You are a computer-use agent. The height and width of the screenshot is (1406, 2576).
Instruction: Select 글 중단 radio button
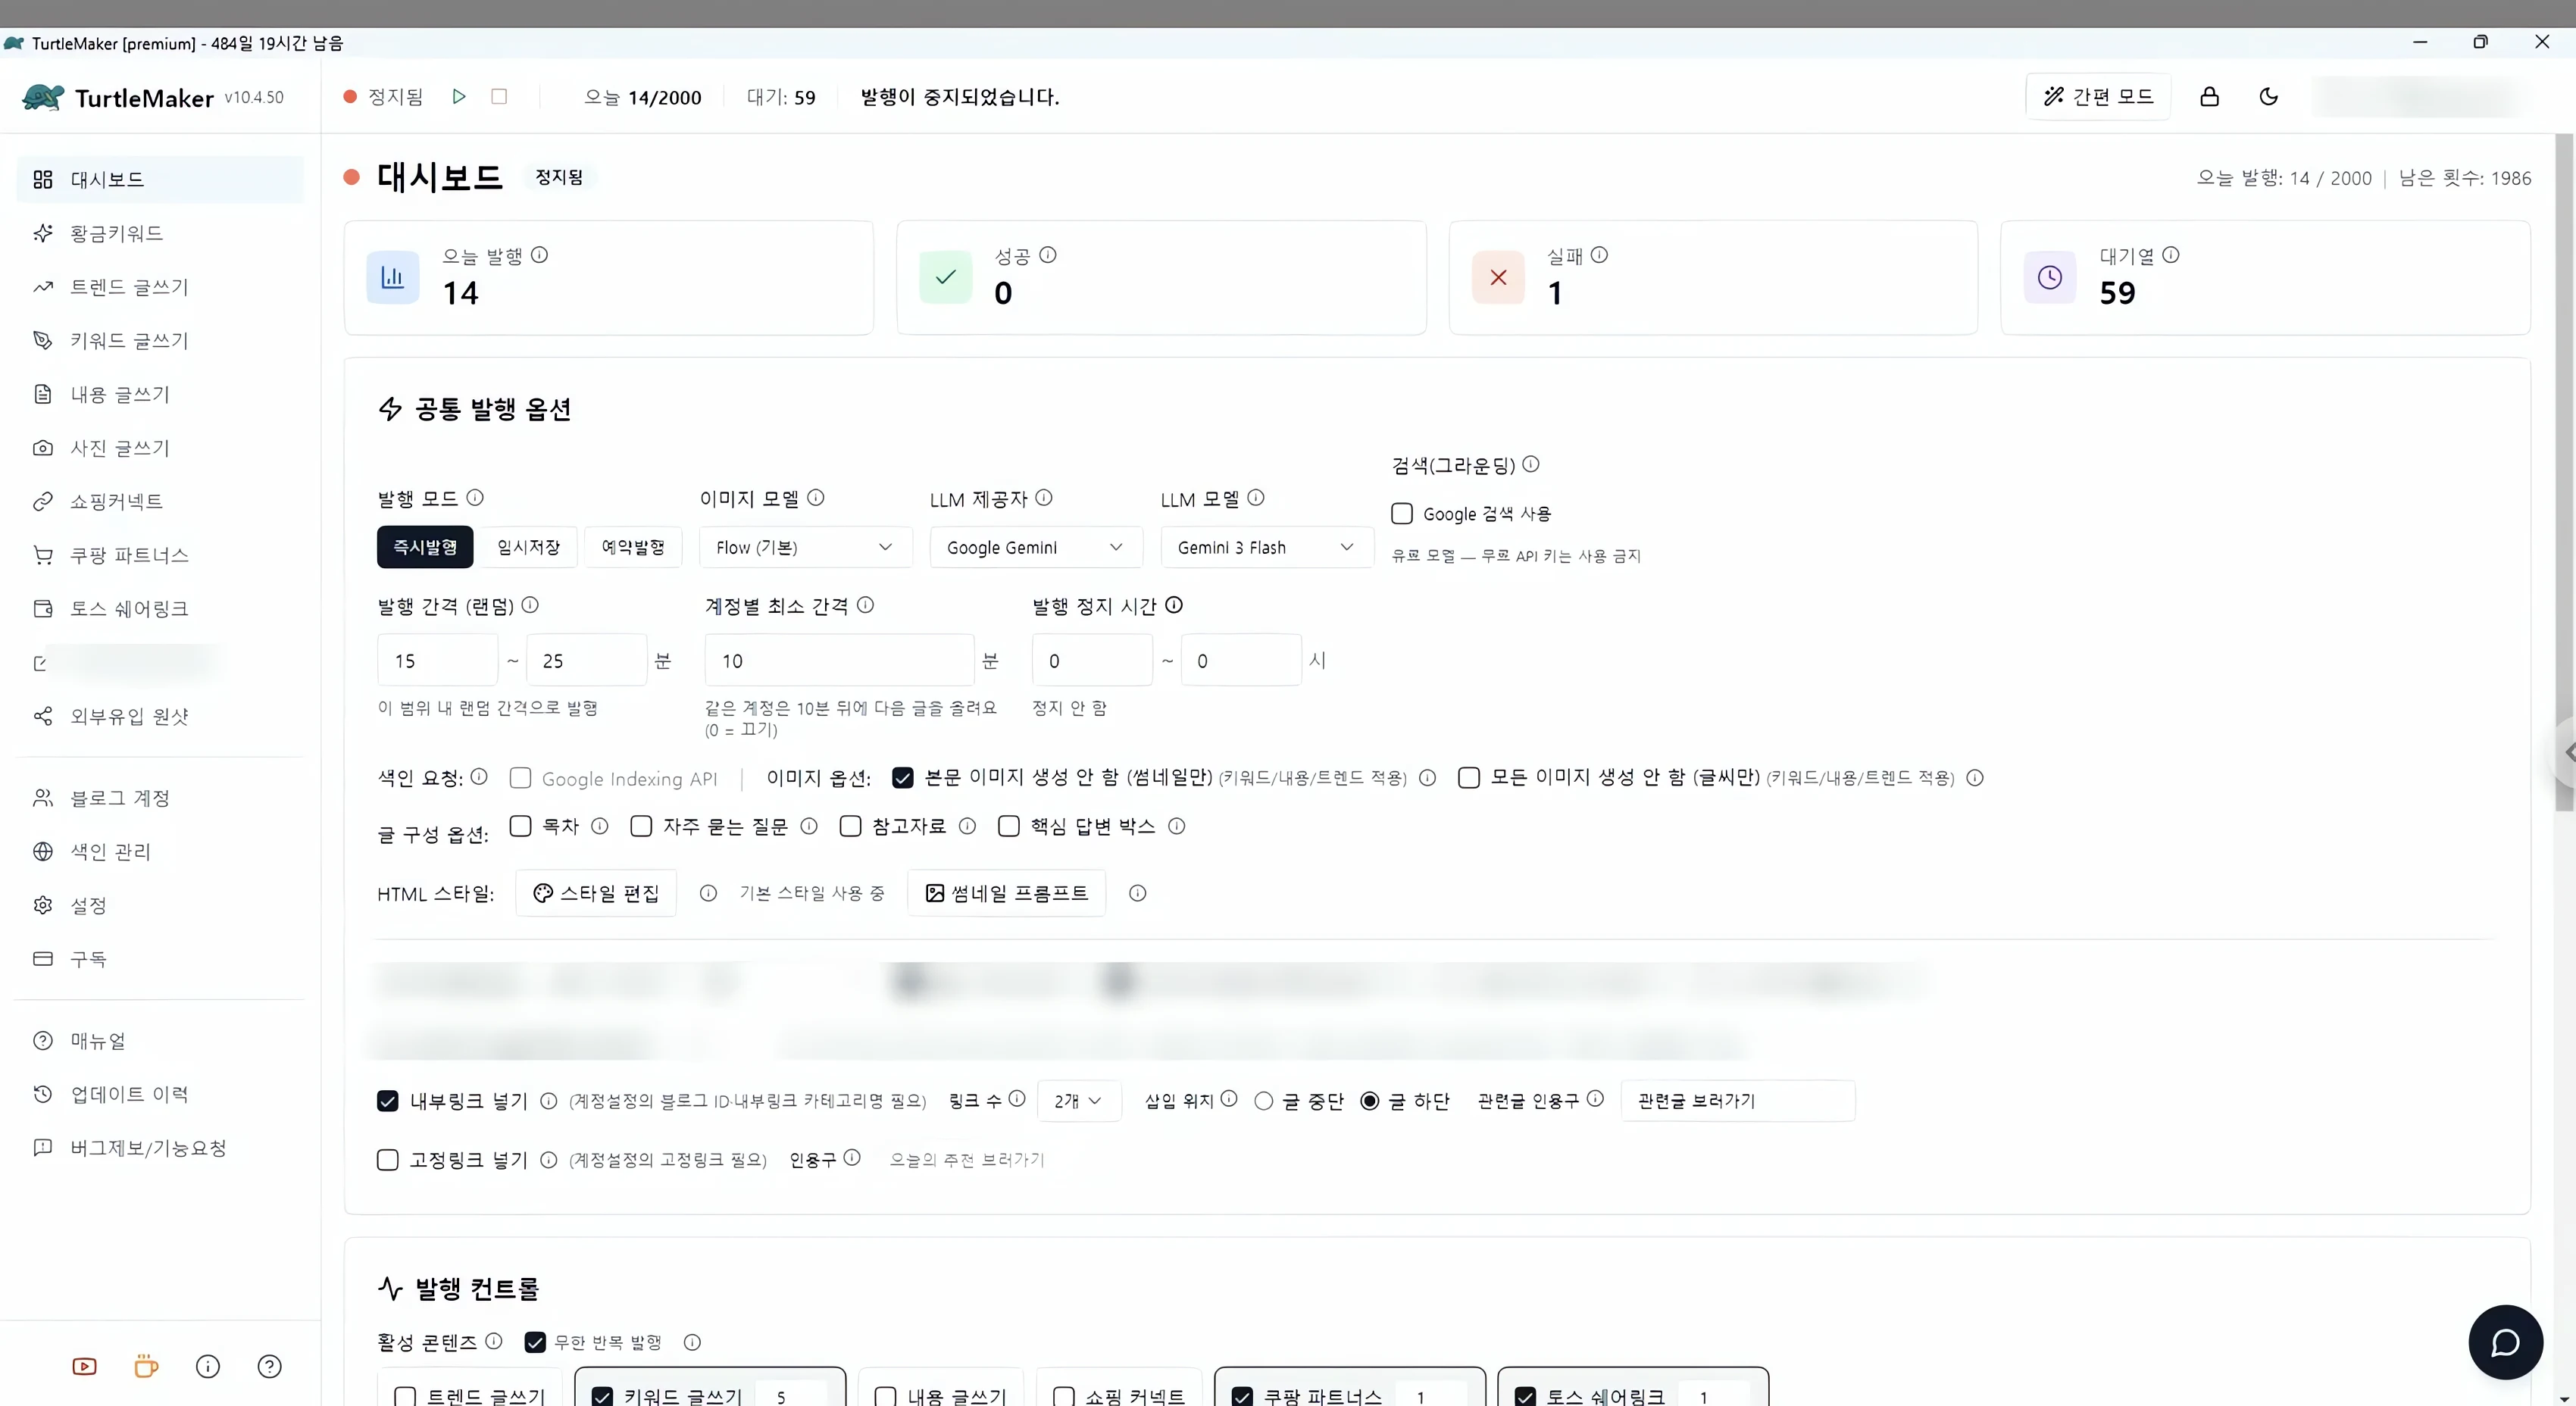1263,1100
